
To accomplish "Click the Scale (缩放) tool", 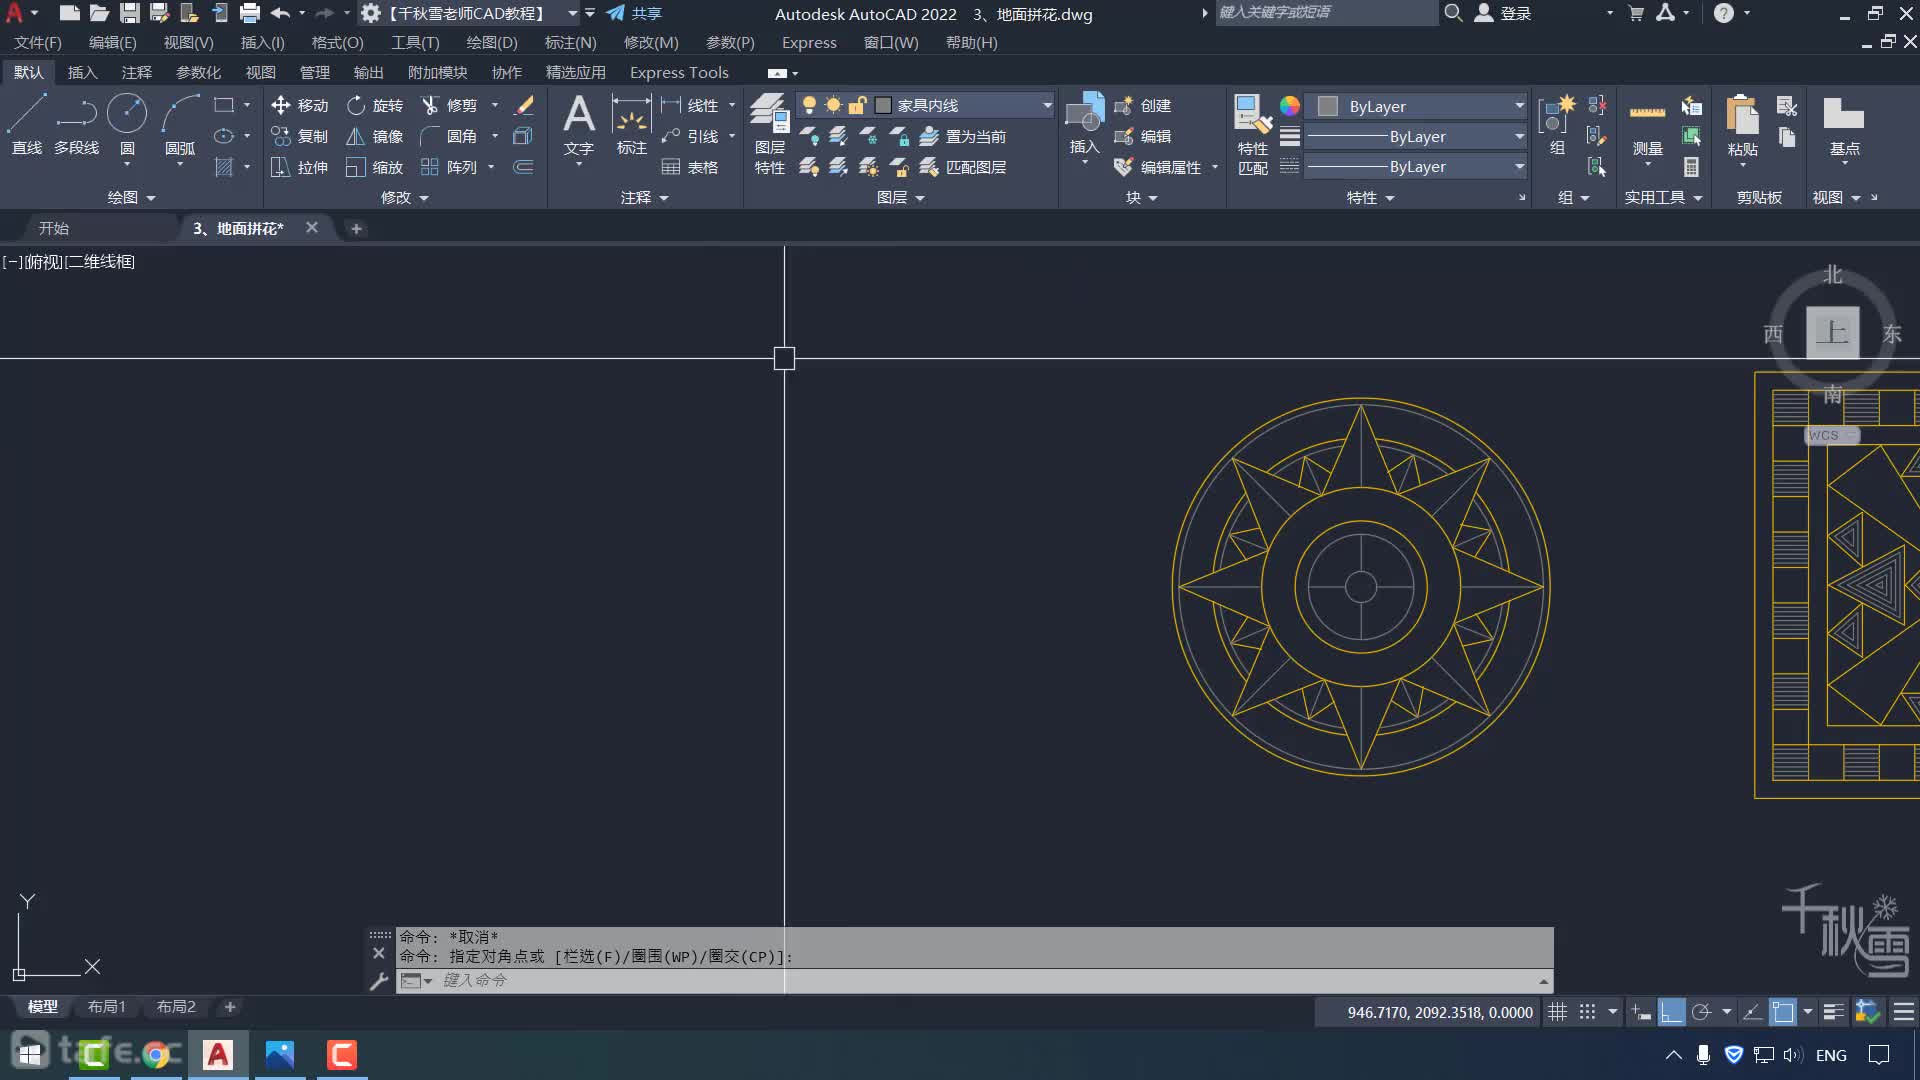I will pos(375,167).
